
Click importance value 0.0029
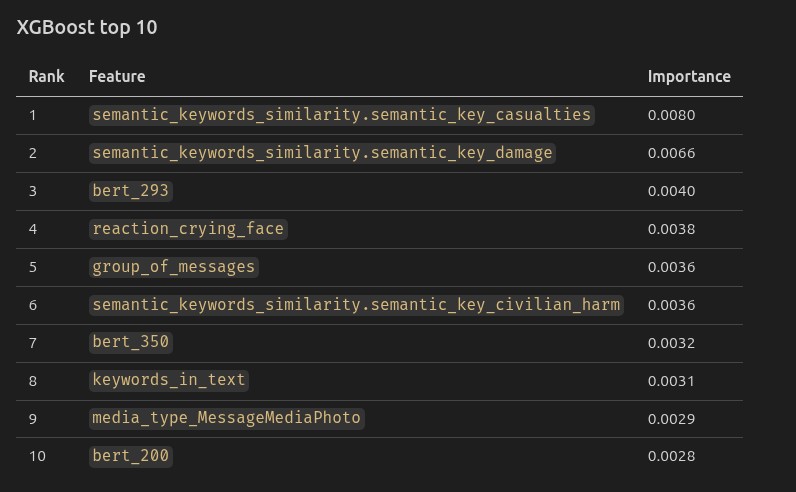(x=671, y=419)
